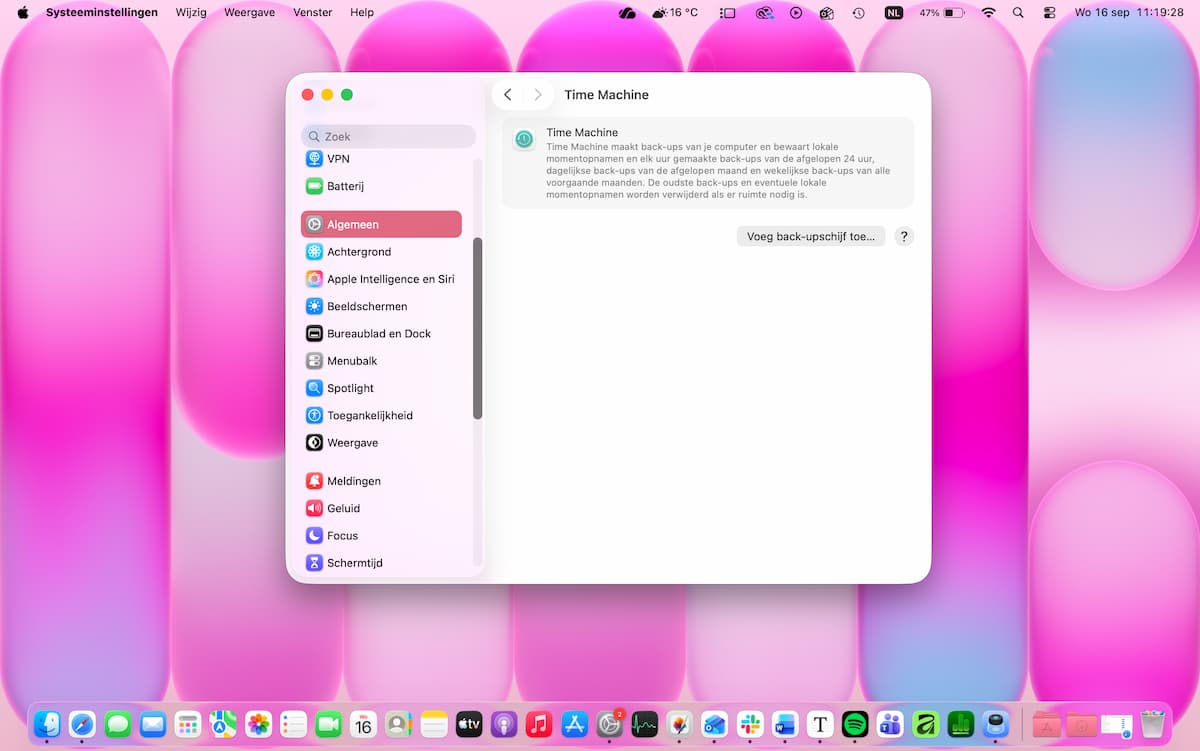Open the weather 16 °C menu item

pos(675,12)
